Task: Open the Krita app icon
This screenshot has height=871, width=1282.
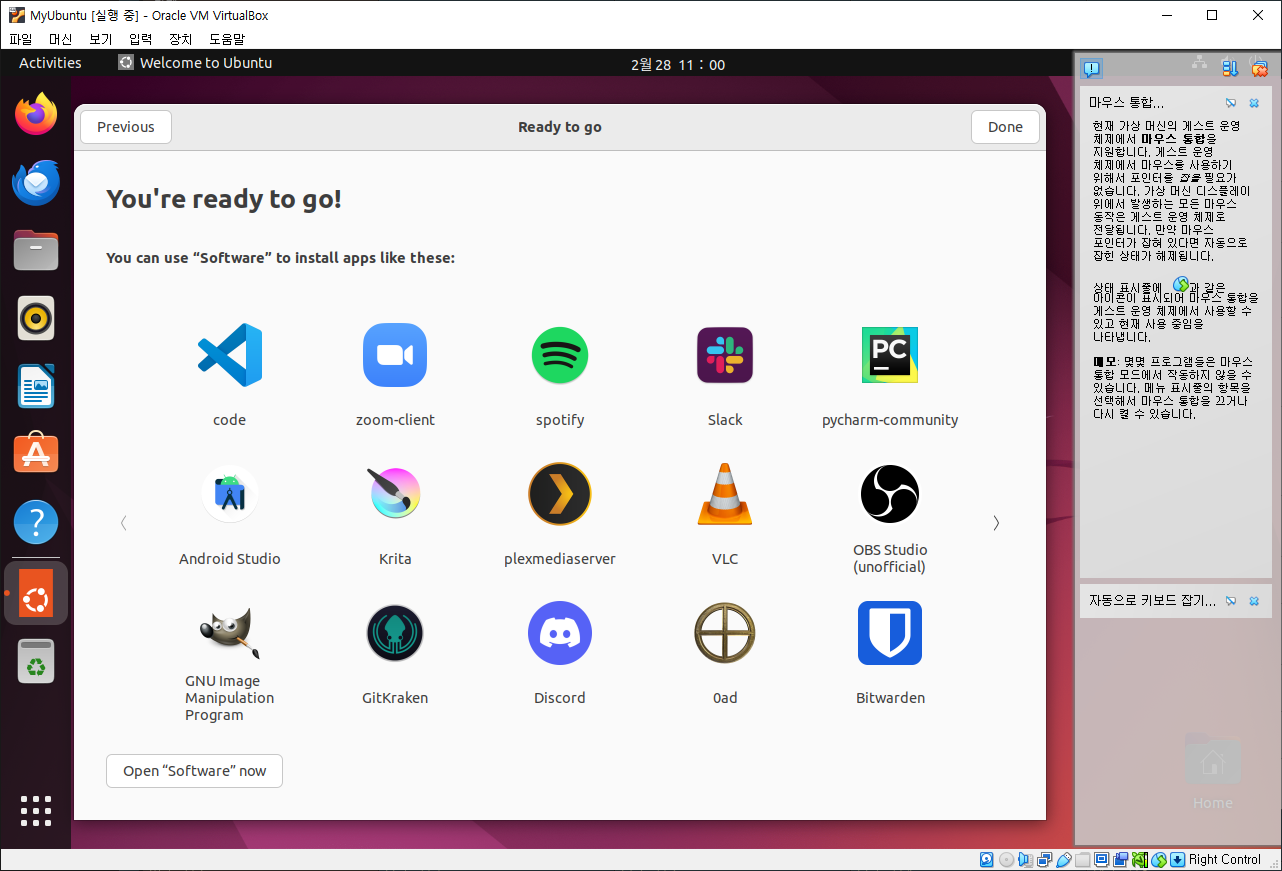Action: [395, 494]
